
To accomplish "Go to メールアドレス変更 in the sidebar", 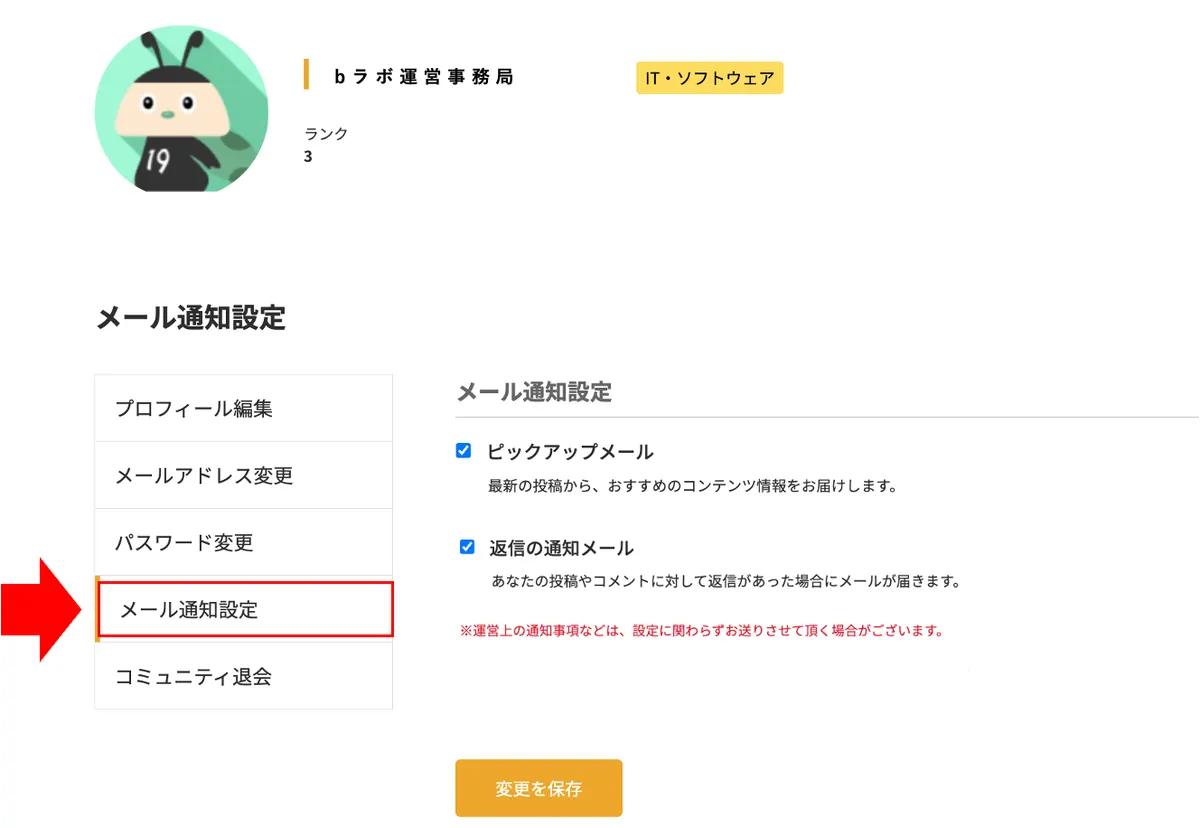I will [x=244, y=475].
